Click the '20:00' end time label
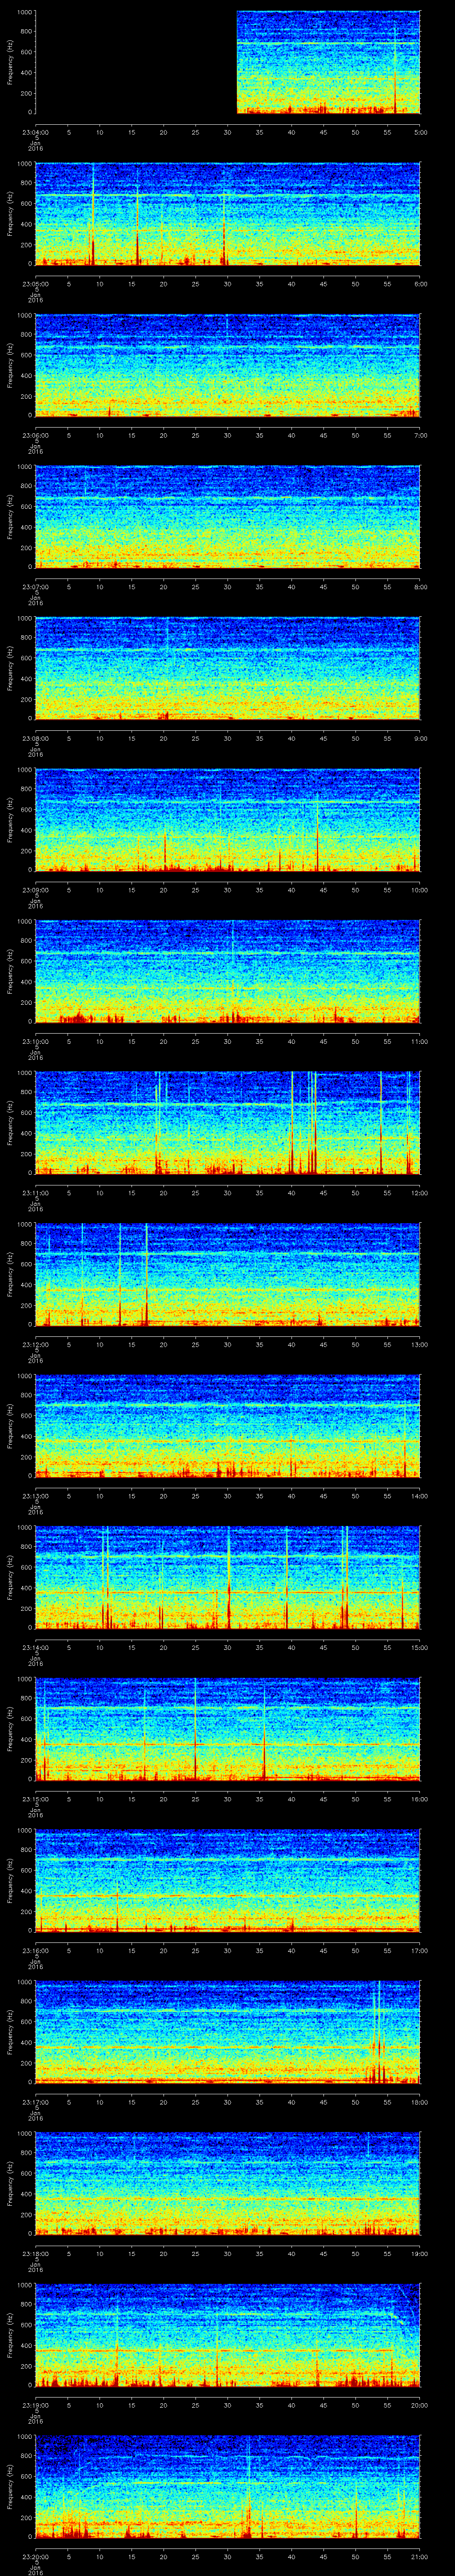Screen dimensions: 455x2576 pyautogui.click(x=420, y=2405)
